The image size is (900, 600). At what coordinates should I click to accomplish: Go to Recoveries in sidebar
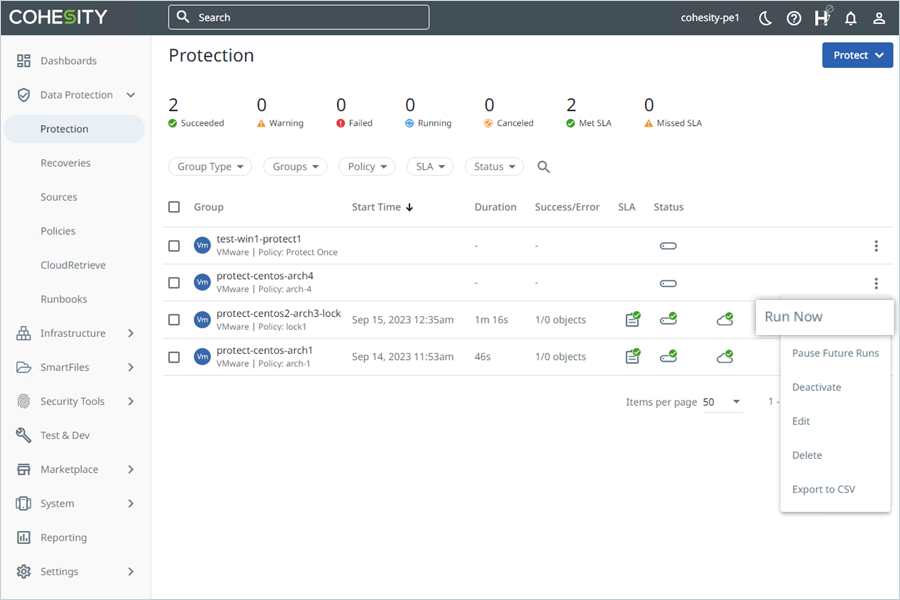tap(65, 163)
